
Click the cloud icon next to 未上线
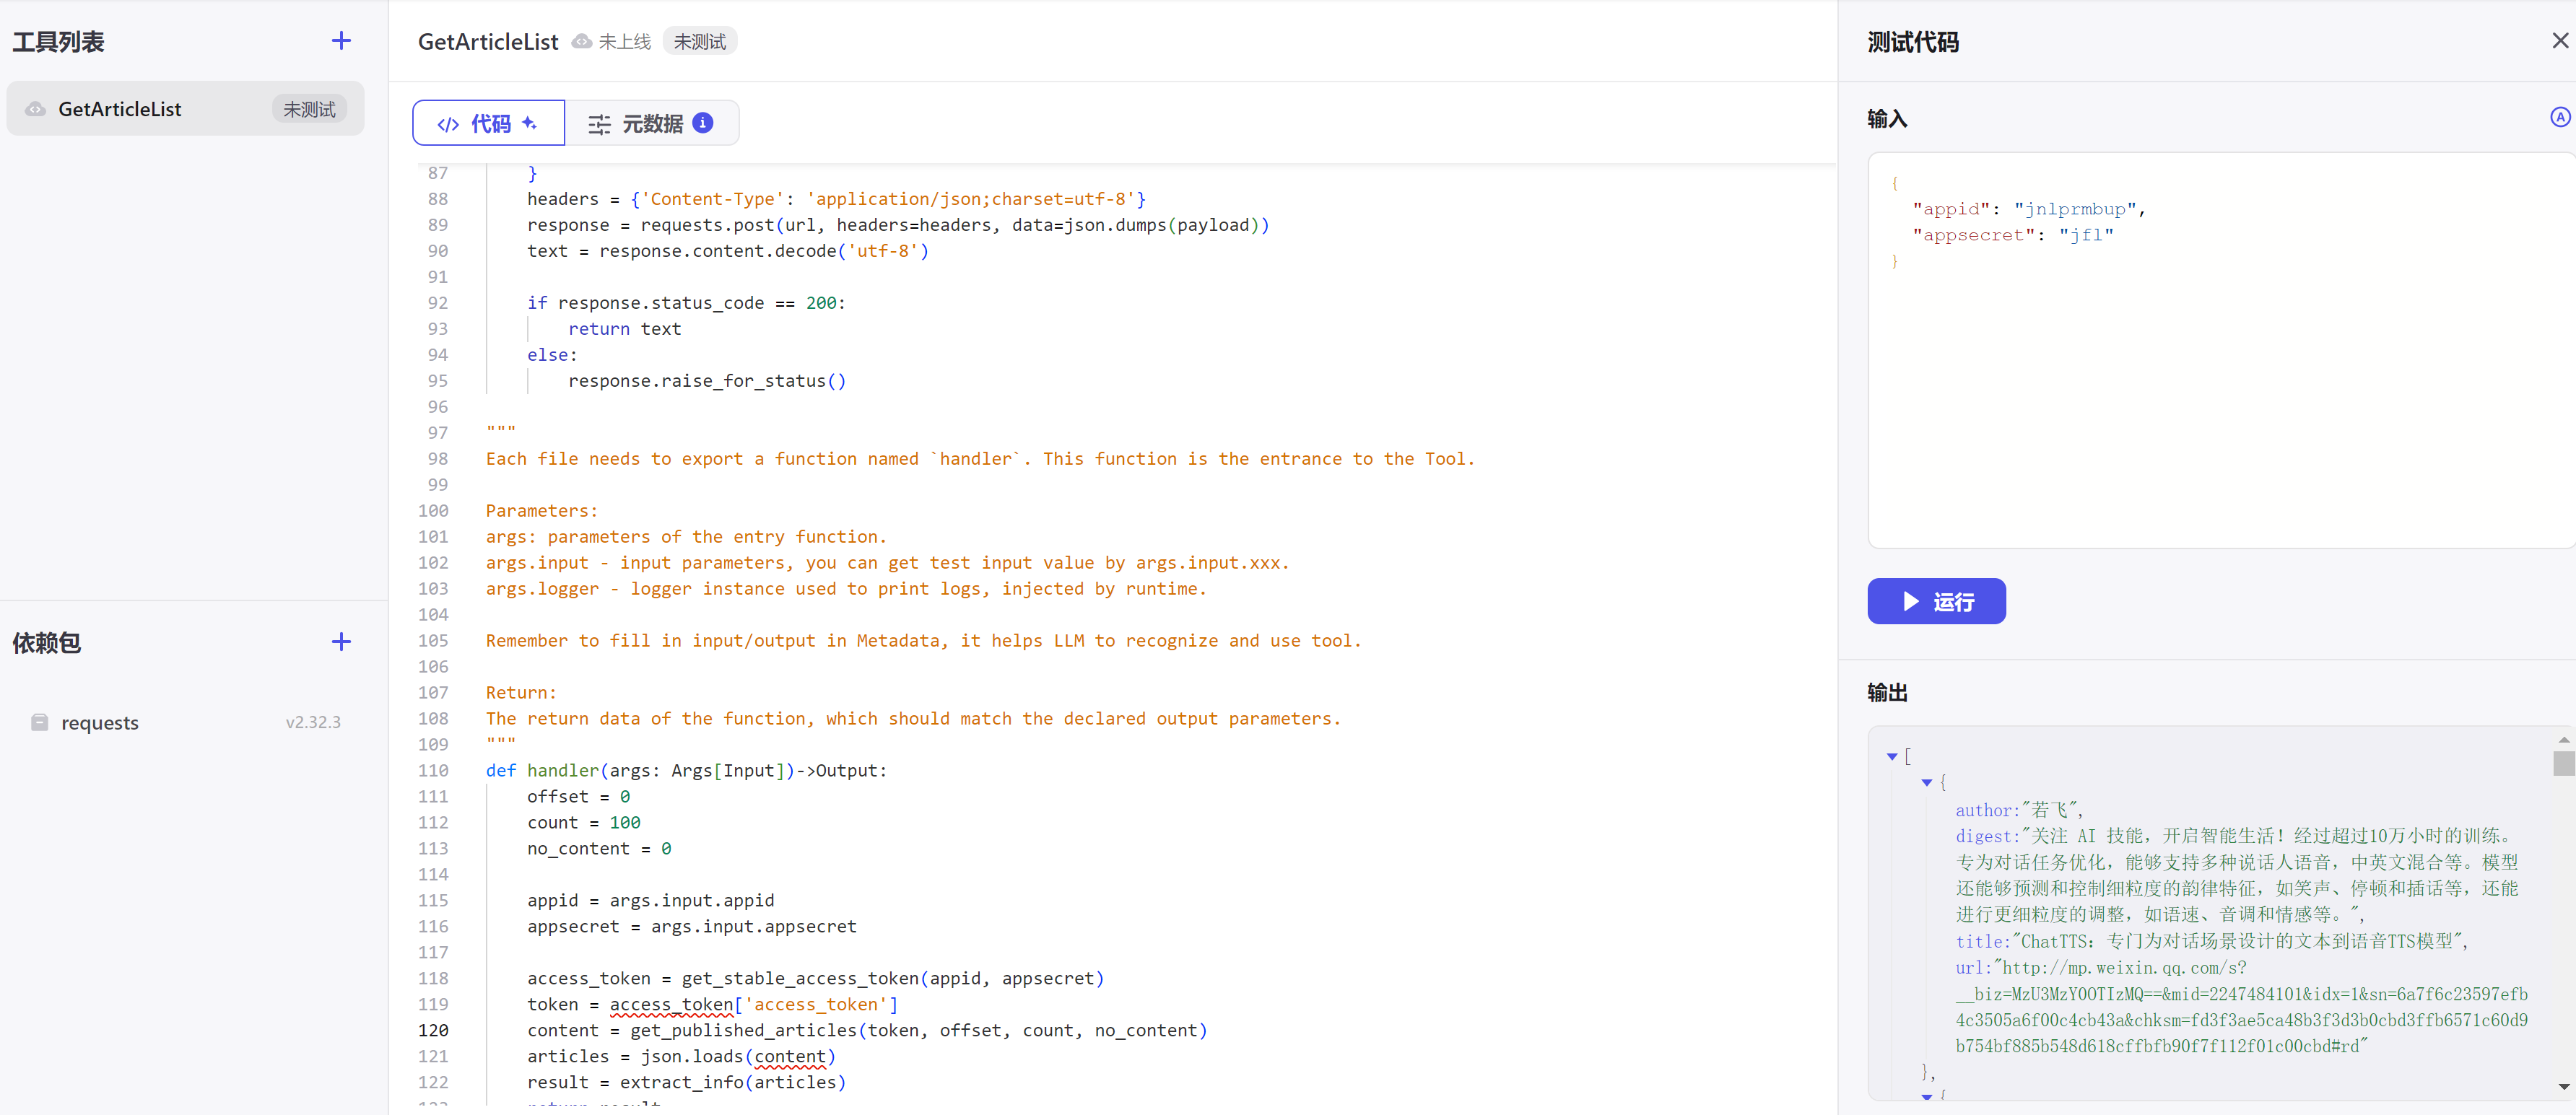pos(581,42)
